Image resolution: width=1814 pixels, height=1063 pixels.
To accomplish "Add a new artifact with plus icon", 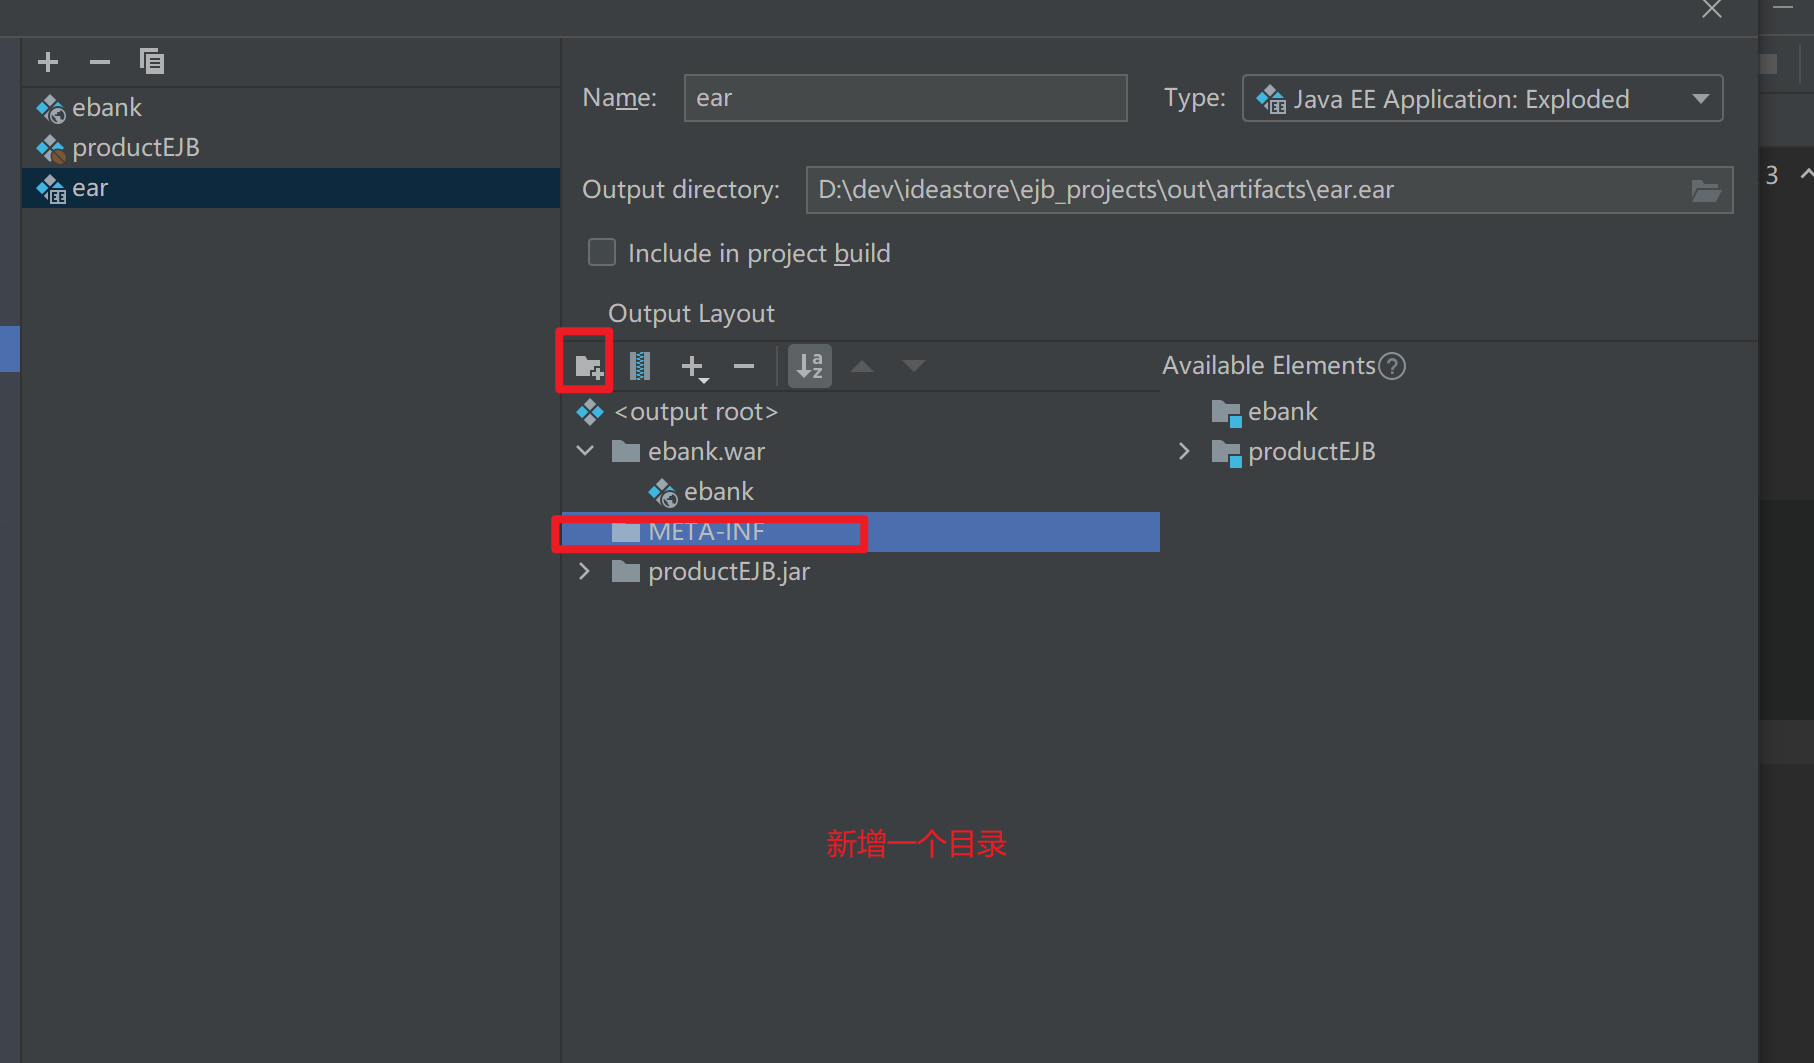I will click(x=48, y=62).
